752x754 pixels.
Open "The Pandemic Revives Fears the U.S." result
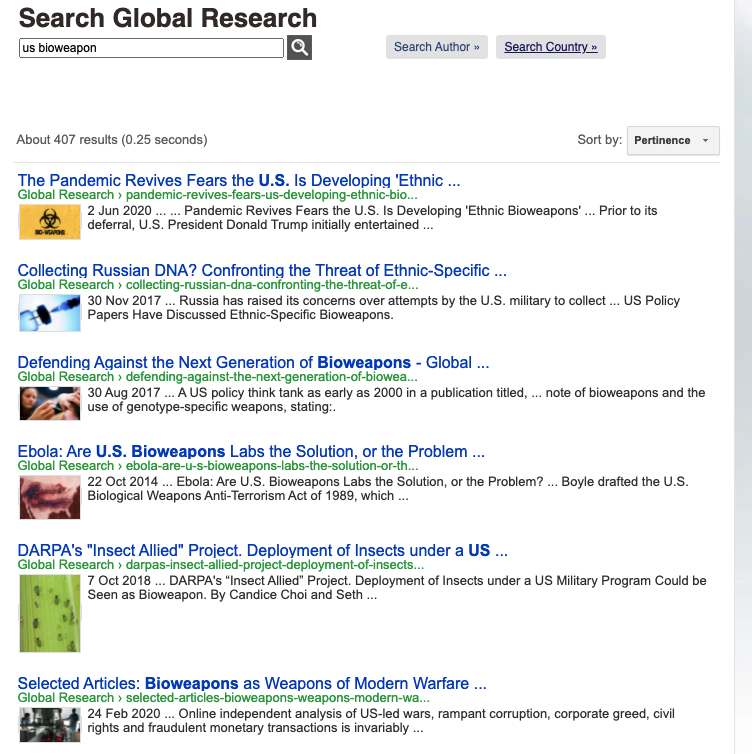click(238, 180)
